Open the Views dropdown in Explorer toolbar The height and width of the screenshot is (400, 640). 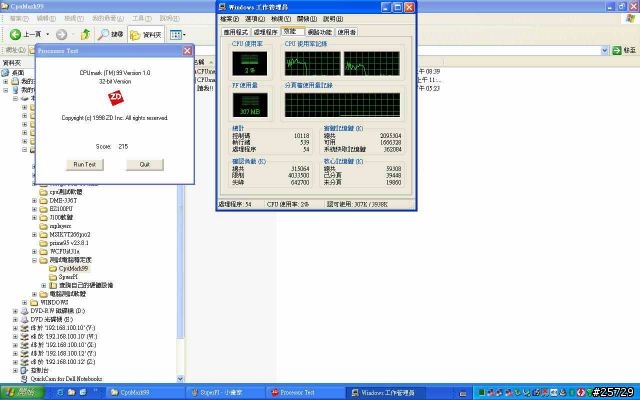click(x=178, y=35)
